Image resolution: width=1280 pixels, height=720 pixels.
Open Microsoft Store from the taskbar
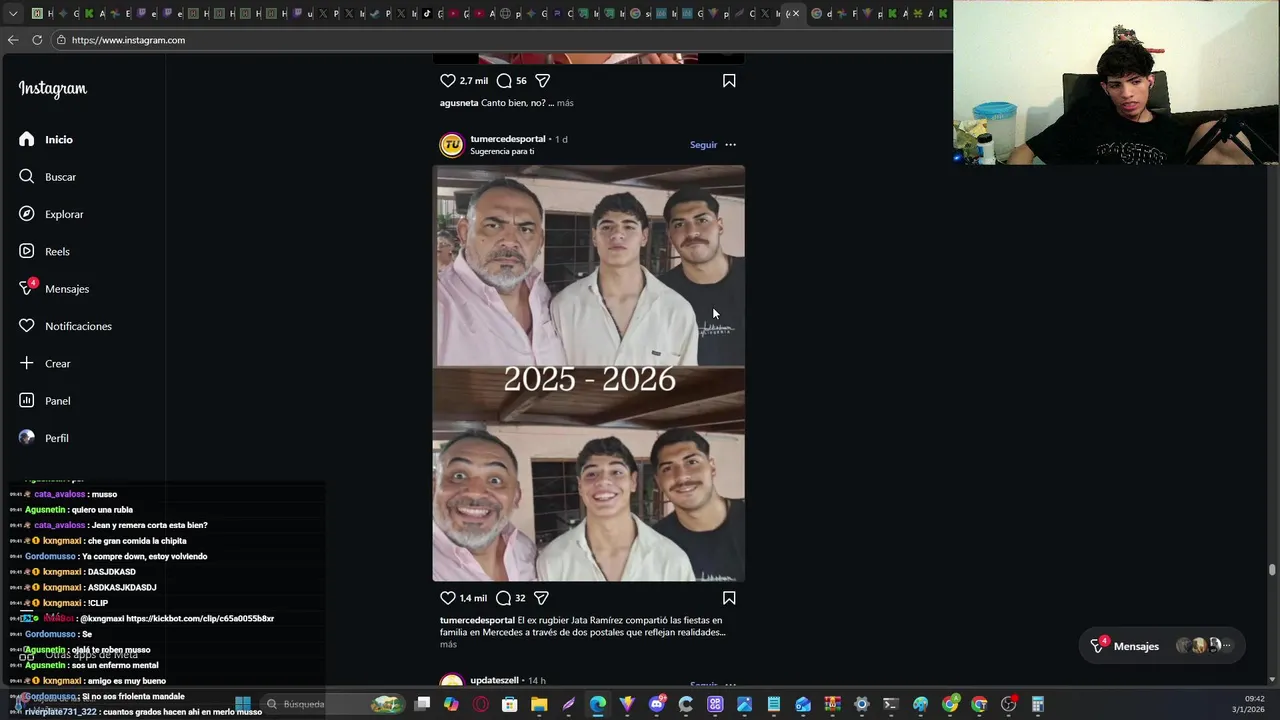510,704
